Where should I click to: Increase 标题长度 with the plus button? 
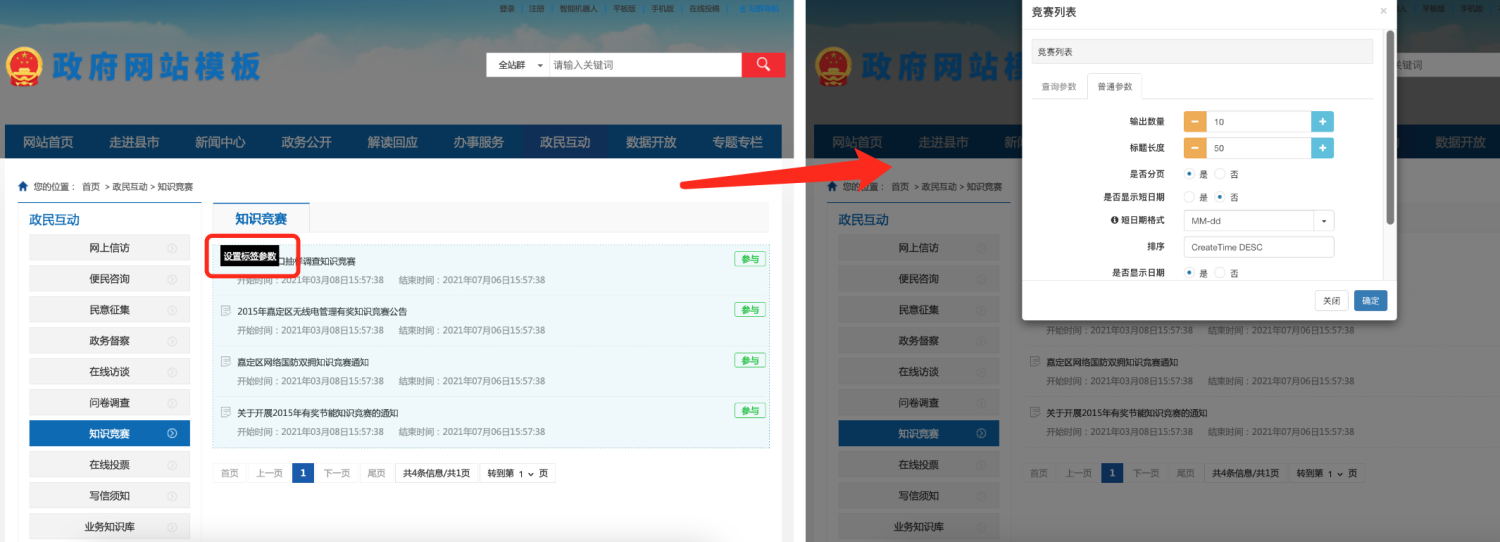[x=1322, y=148]
